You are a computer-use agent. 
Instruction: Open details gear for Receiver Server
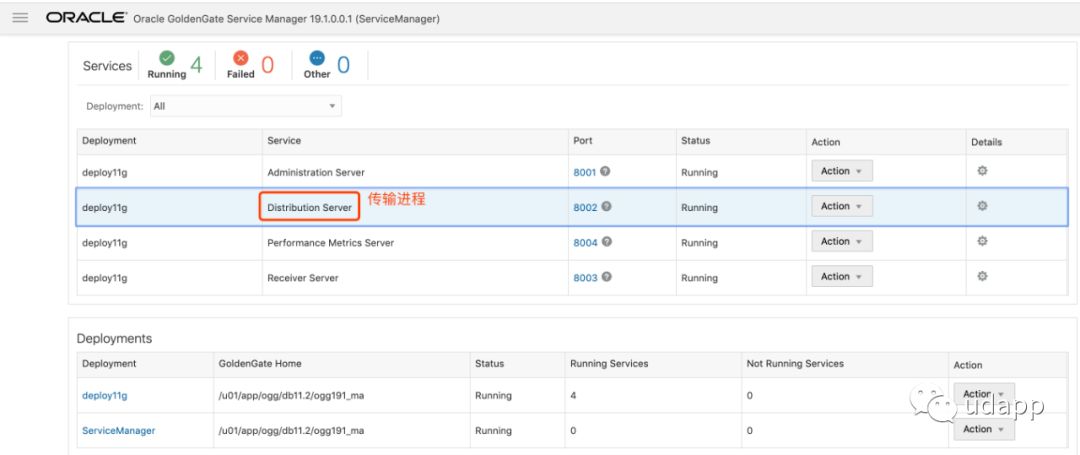pyautogui.click(x=982, y=276)
